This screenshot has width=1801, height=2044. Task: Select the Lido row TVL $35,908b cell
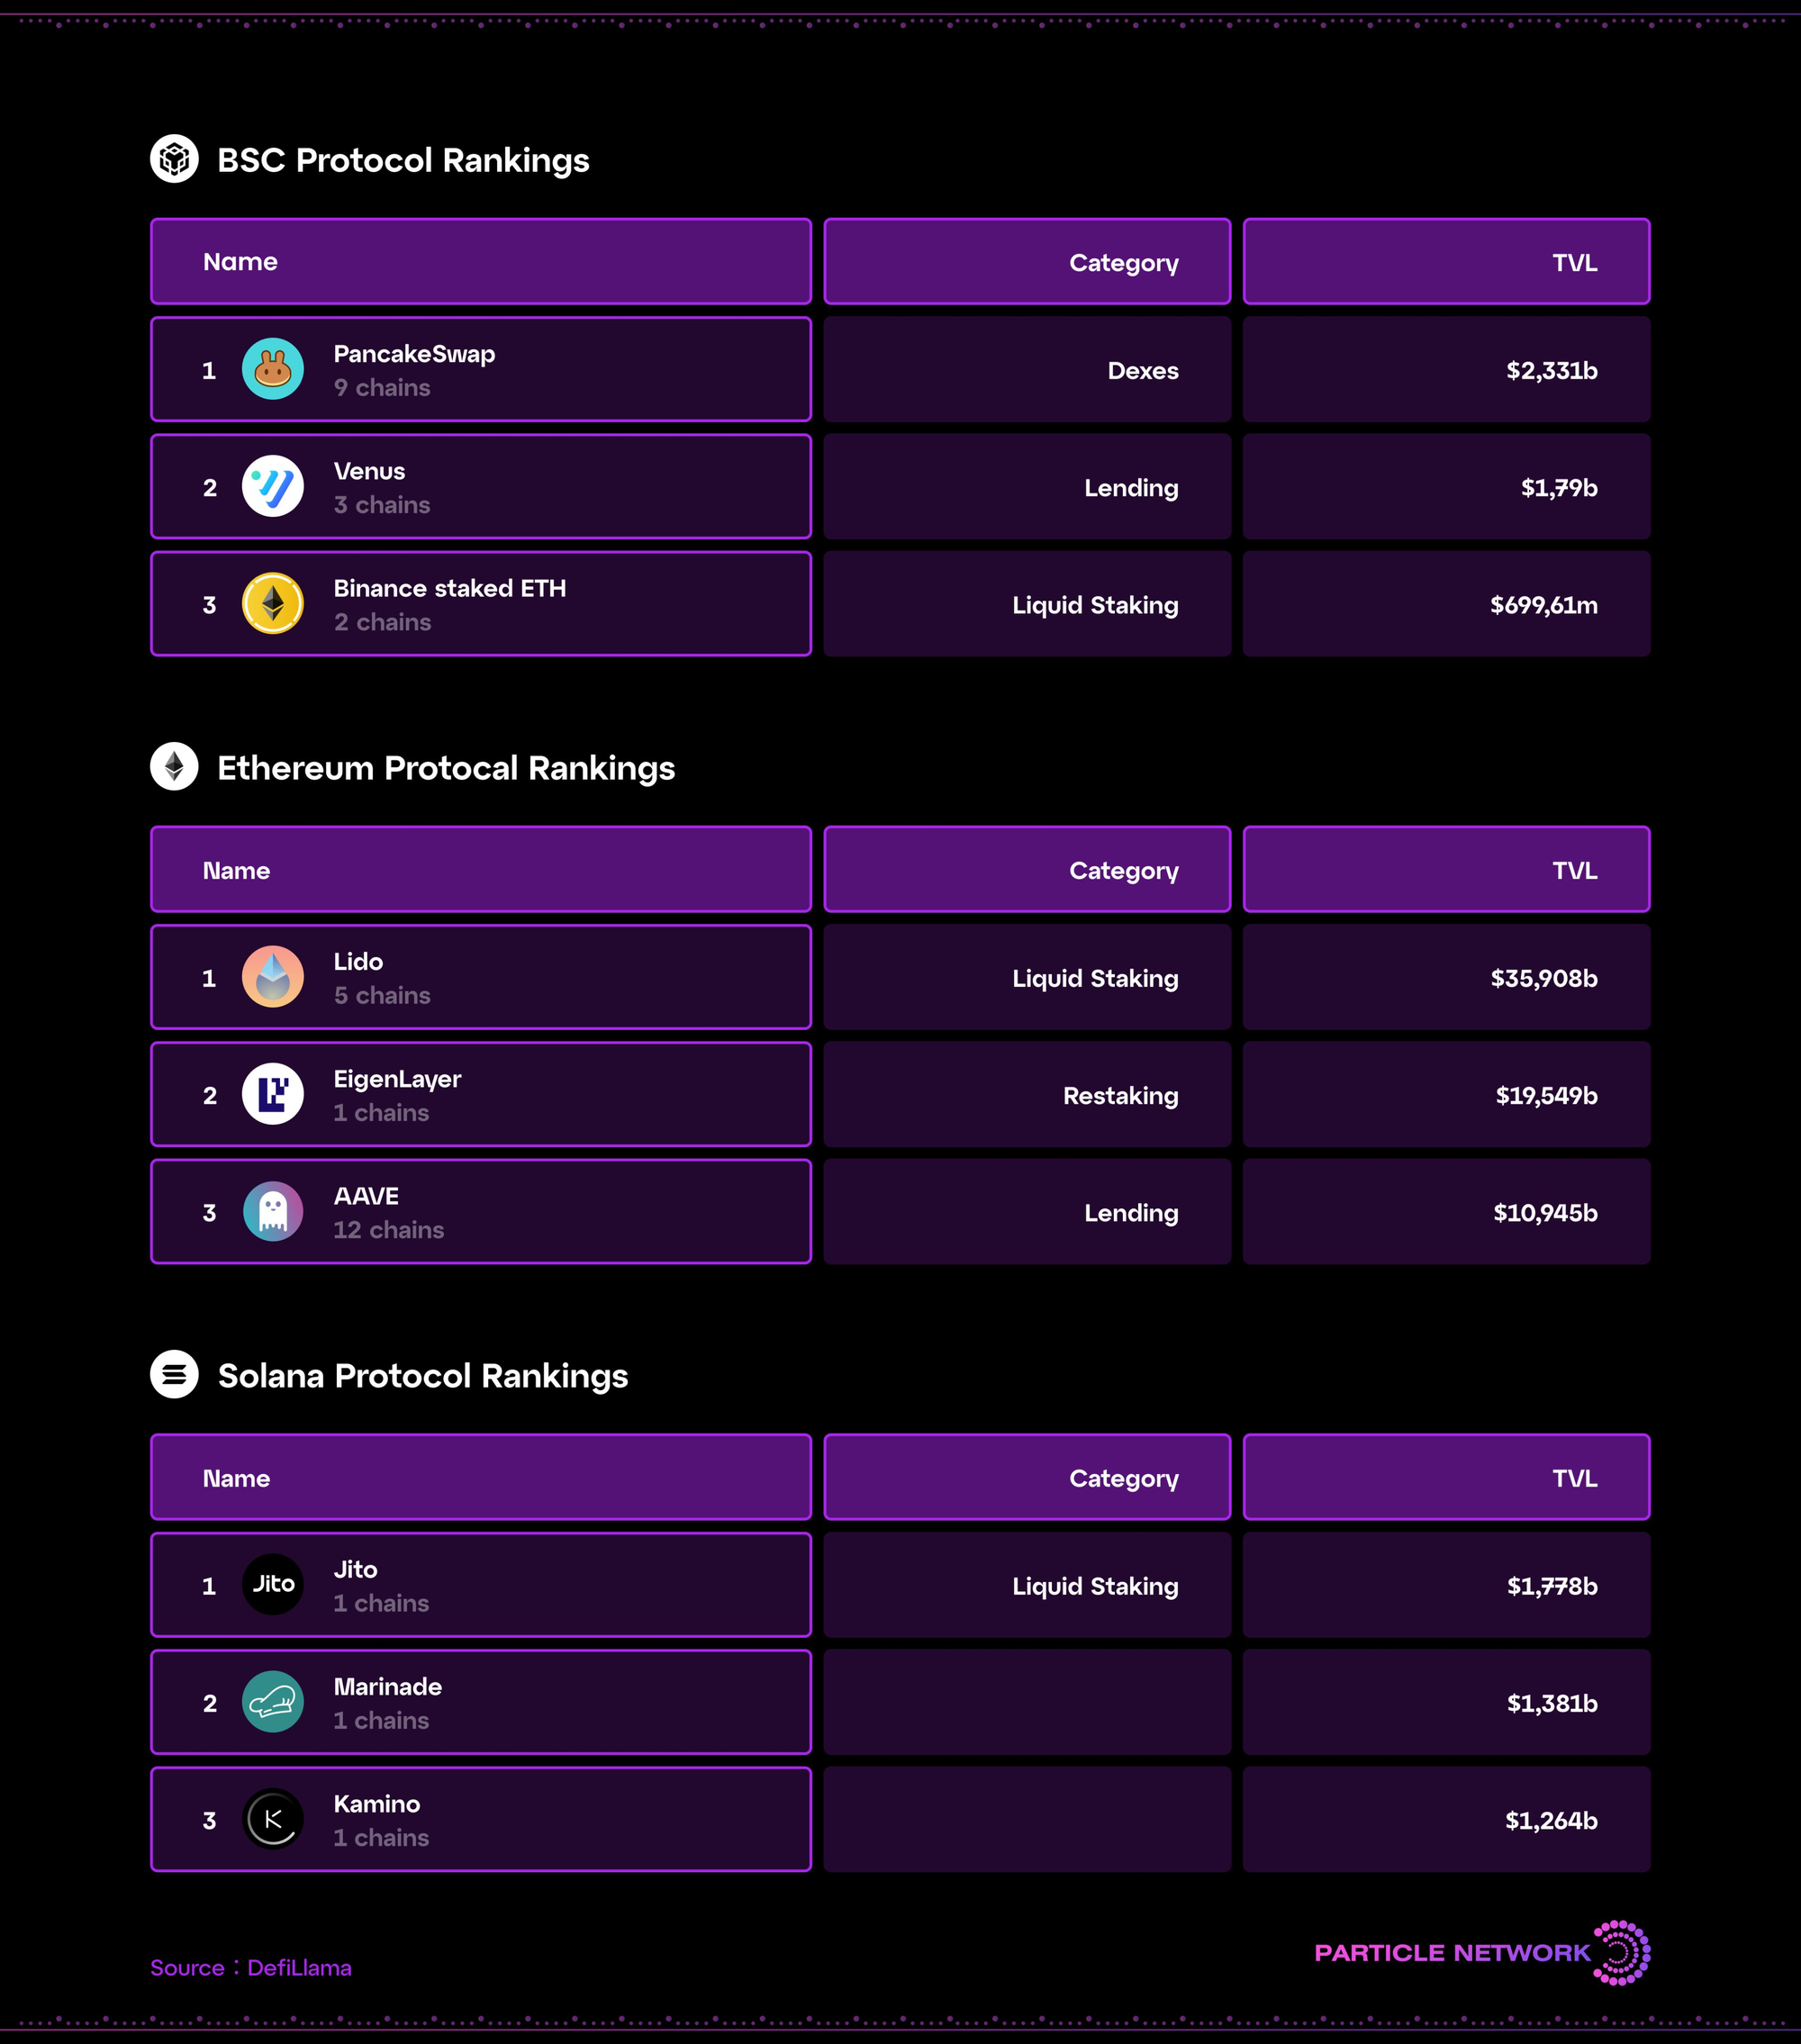pyautogui.click(x=1446, y=977)
